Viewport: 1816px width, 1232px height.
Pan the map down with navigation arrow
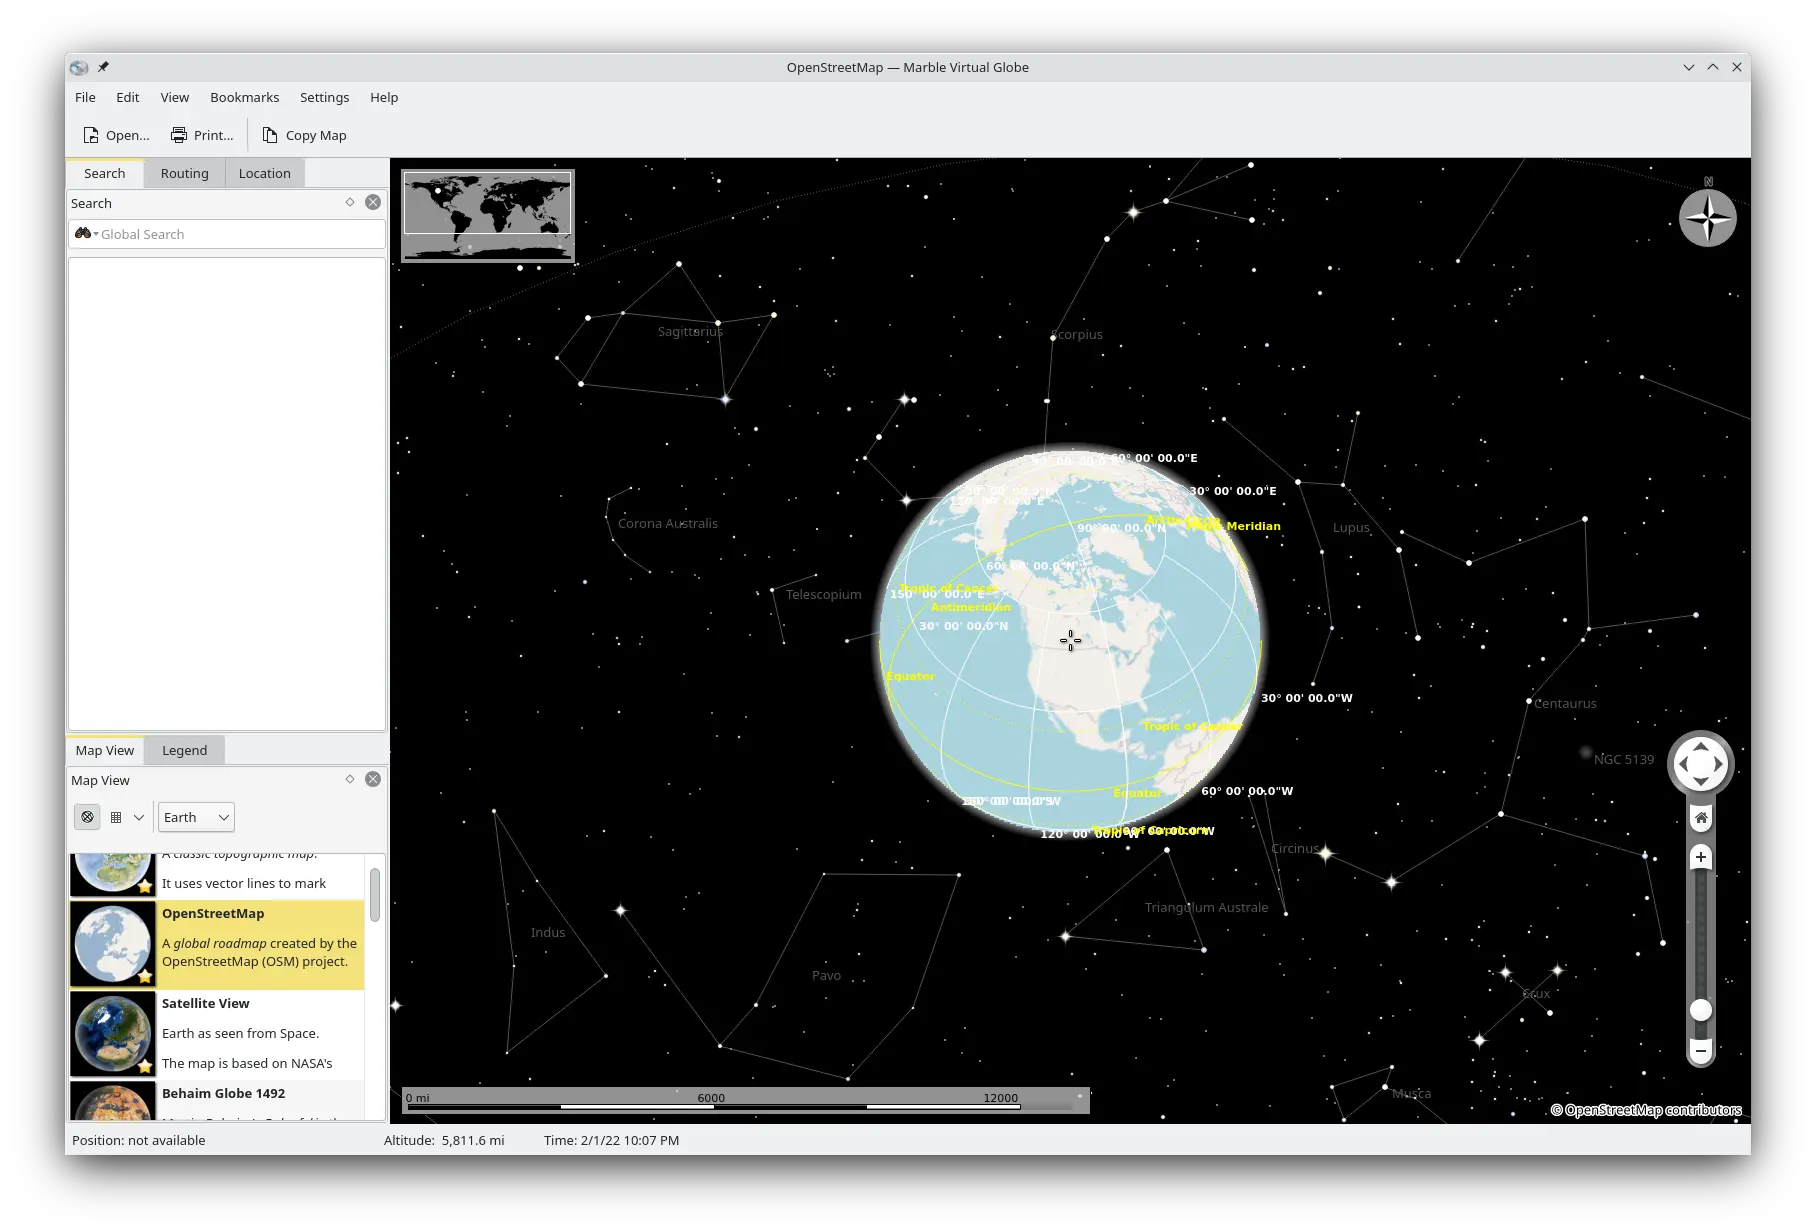pyautogui.click(x=1701, y=782)
